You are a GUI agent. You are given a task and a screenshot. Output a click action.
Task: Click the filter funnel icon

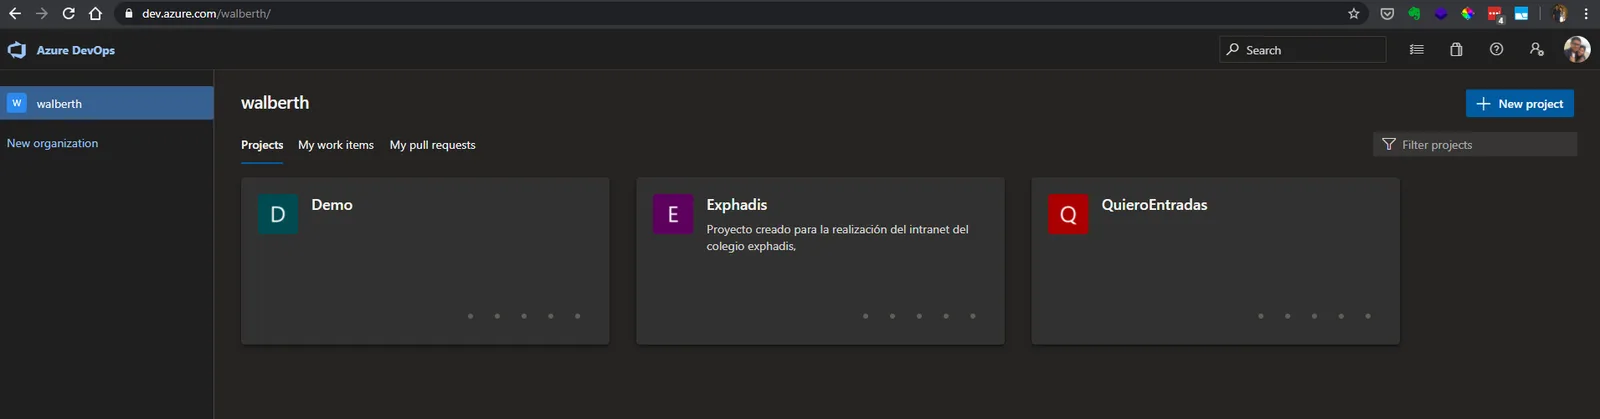[x=1389, y=144]
